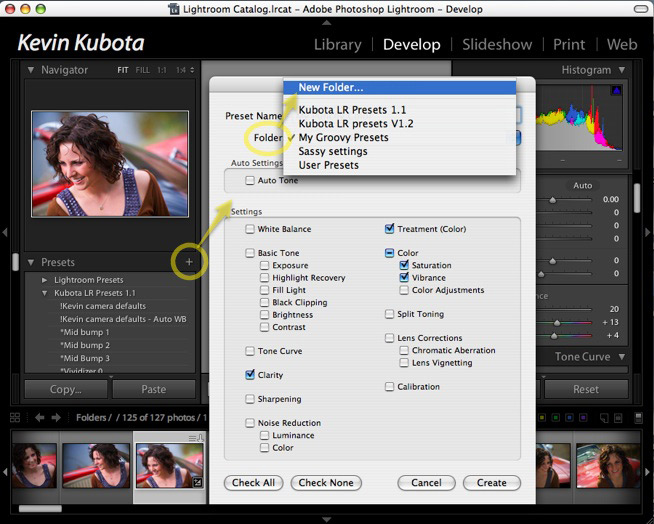
Task: Pick Sassy settings from folder menu
Action: [x=400, y=151]
